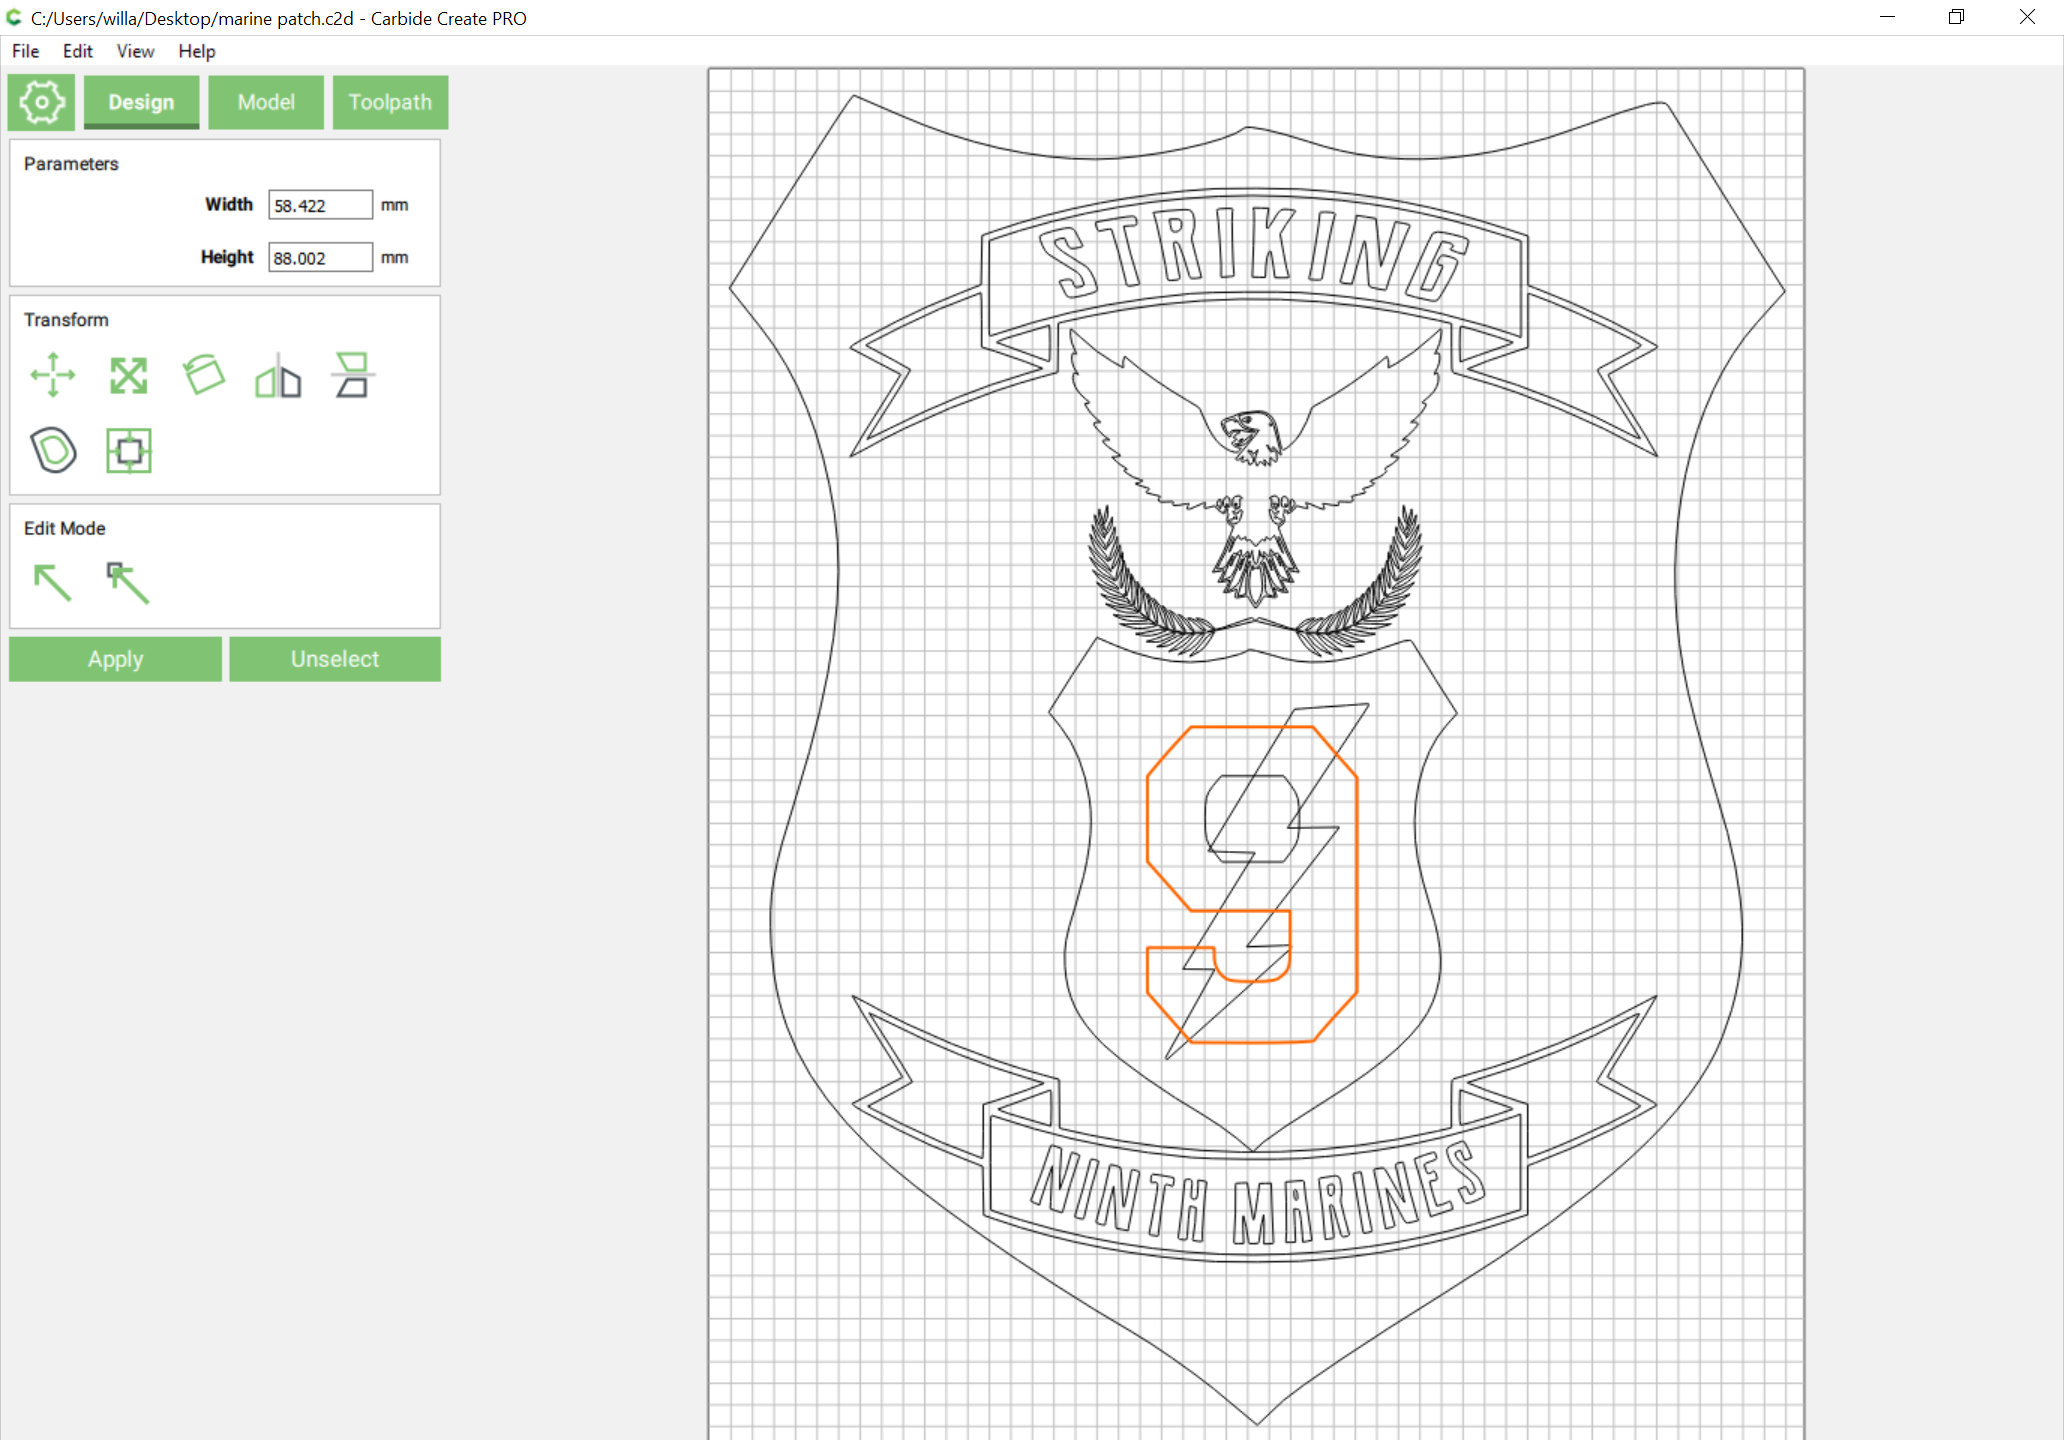Viewport: 2064px width, 1440px height.
Task: Switch to the Design tab
Action: 141,102
